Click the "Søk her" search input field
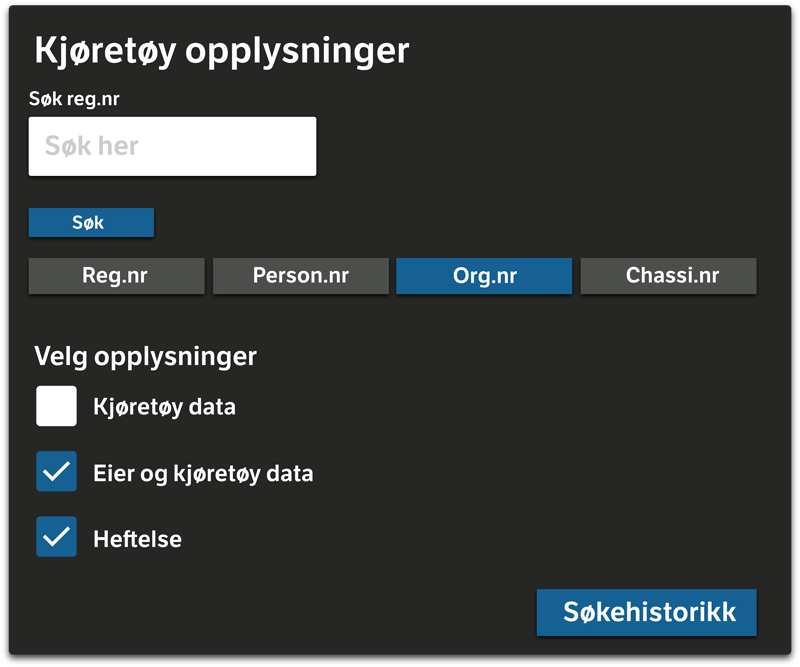800x667 pixels. click(172, 146)
